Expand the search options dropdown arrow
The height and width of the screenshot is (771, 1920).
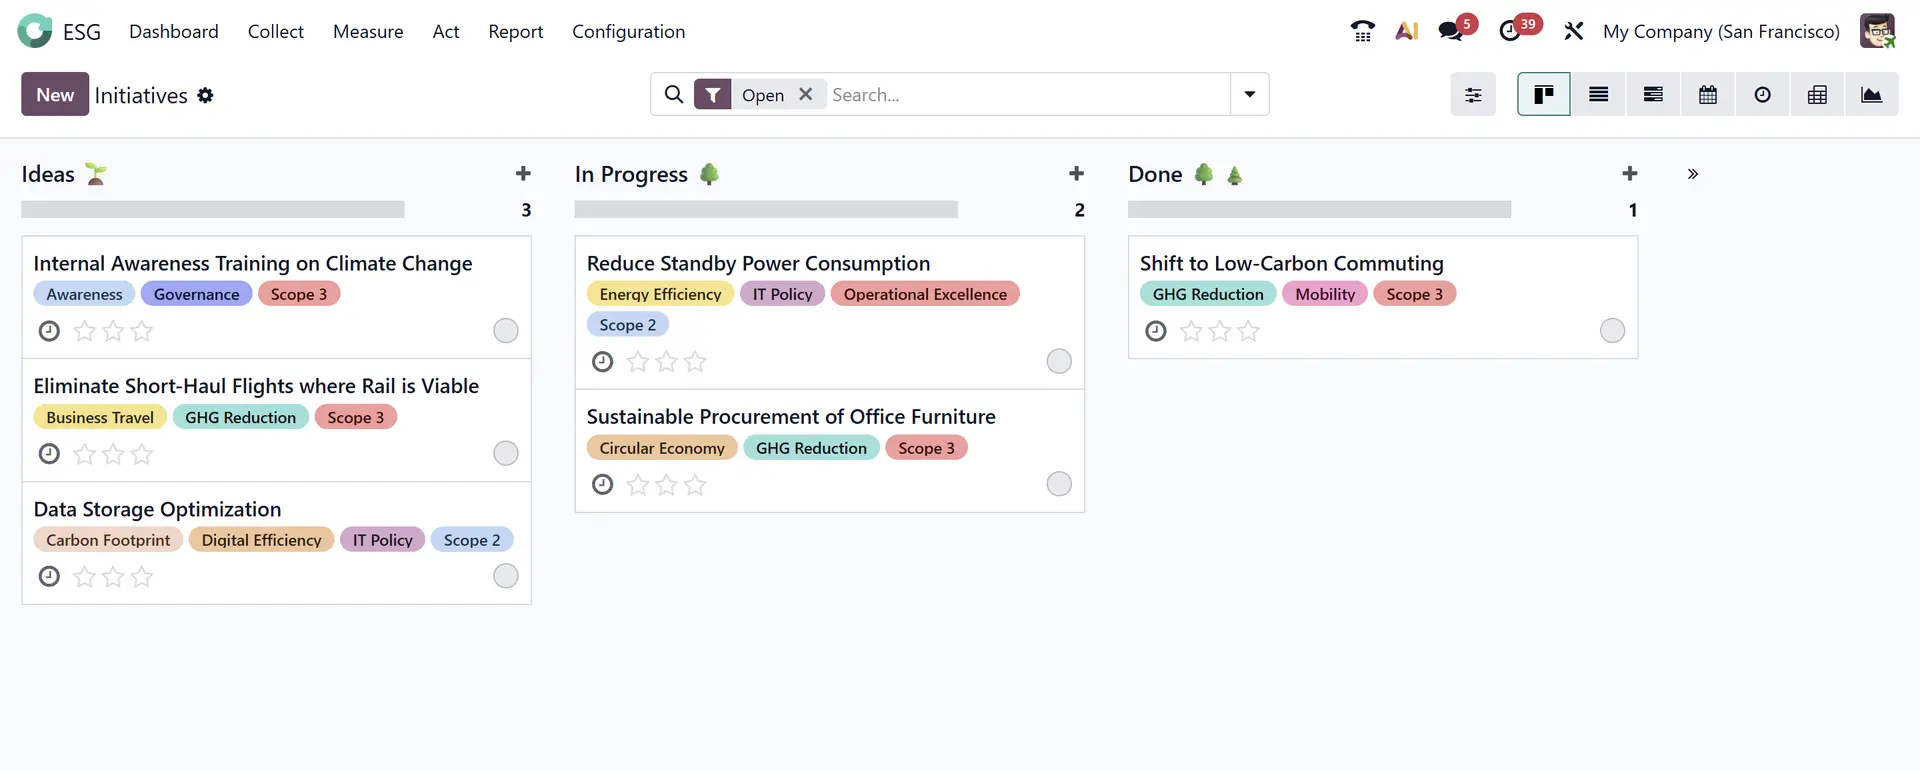point(1249,95)
